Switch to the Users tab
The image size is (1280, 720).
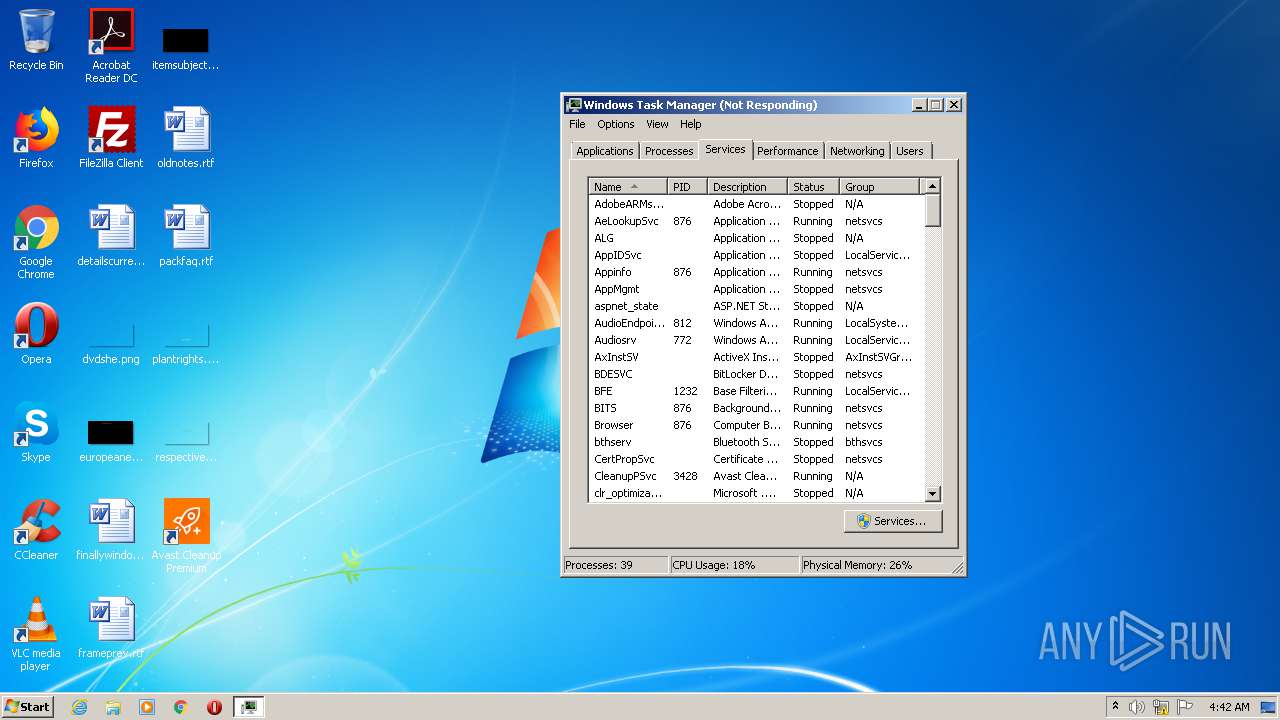[910, 151]
